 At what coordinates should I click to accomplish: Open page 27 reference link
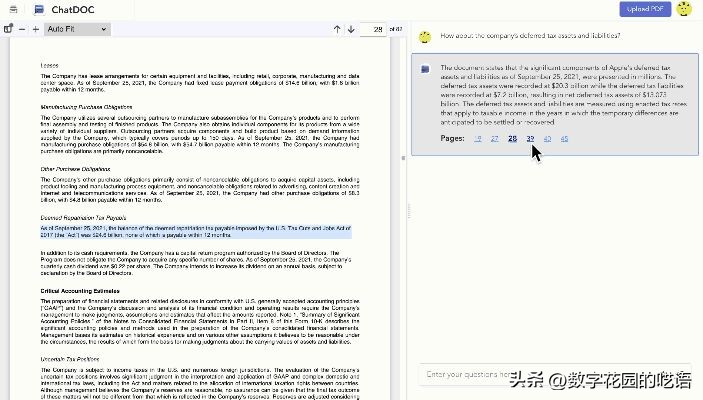(x=495, y=139)
